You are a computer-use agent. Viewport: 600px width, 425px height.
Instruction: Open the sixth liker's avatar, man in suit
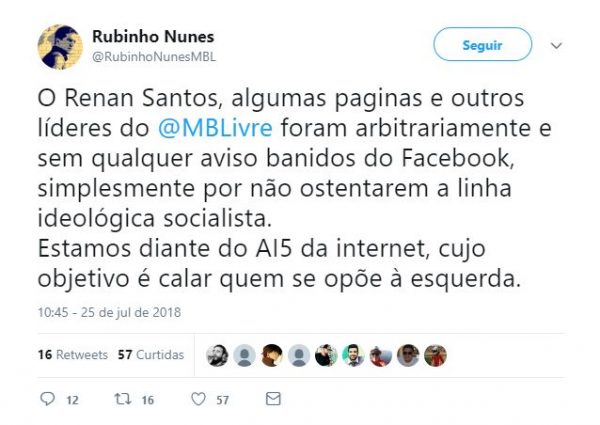[353, 355]
